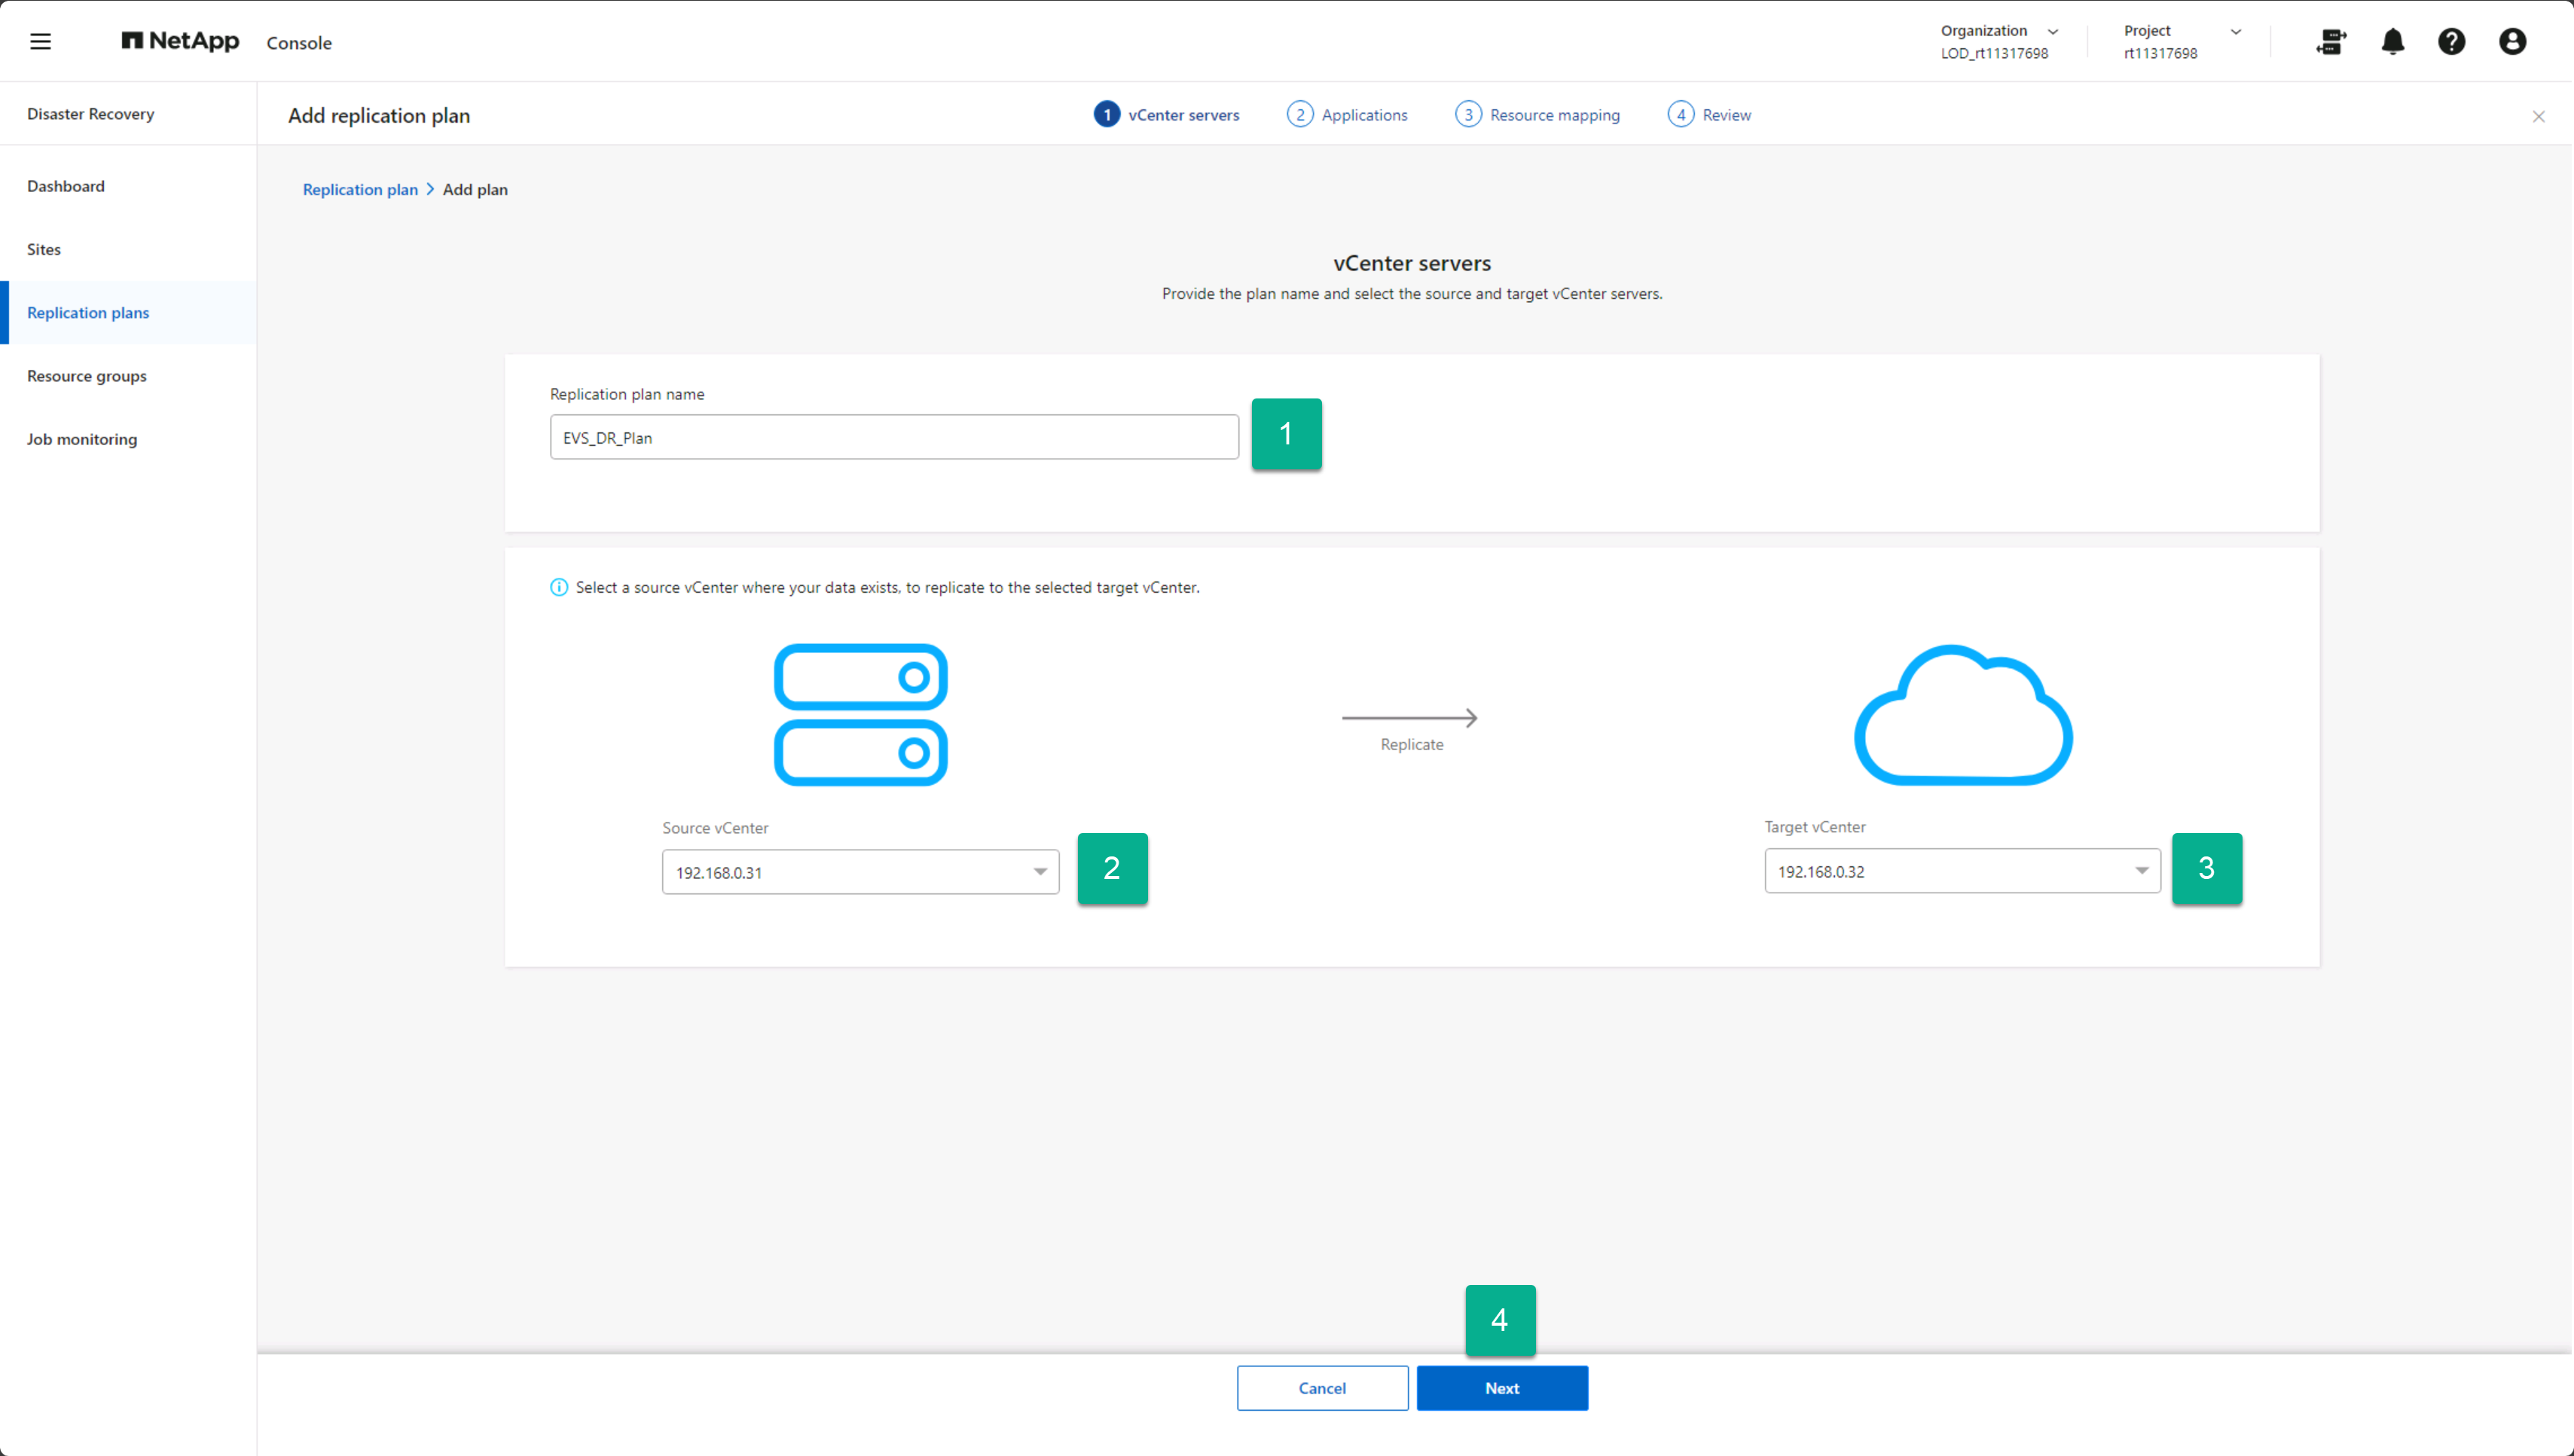Viewport: 2574px width, 1456px height.
Task: Open the help question mark icon
Action: click(x=2451, y=41)
